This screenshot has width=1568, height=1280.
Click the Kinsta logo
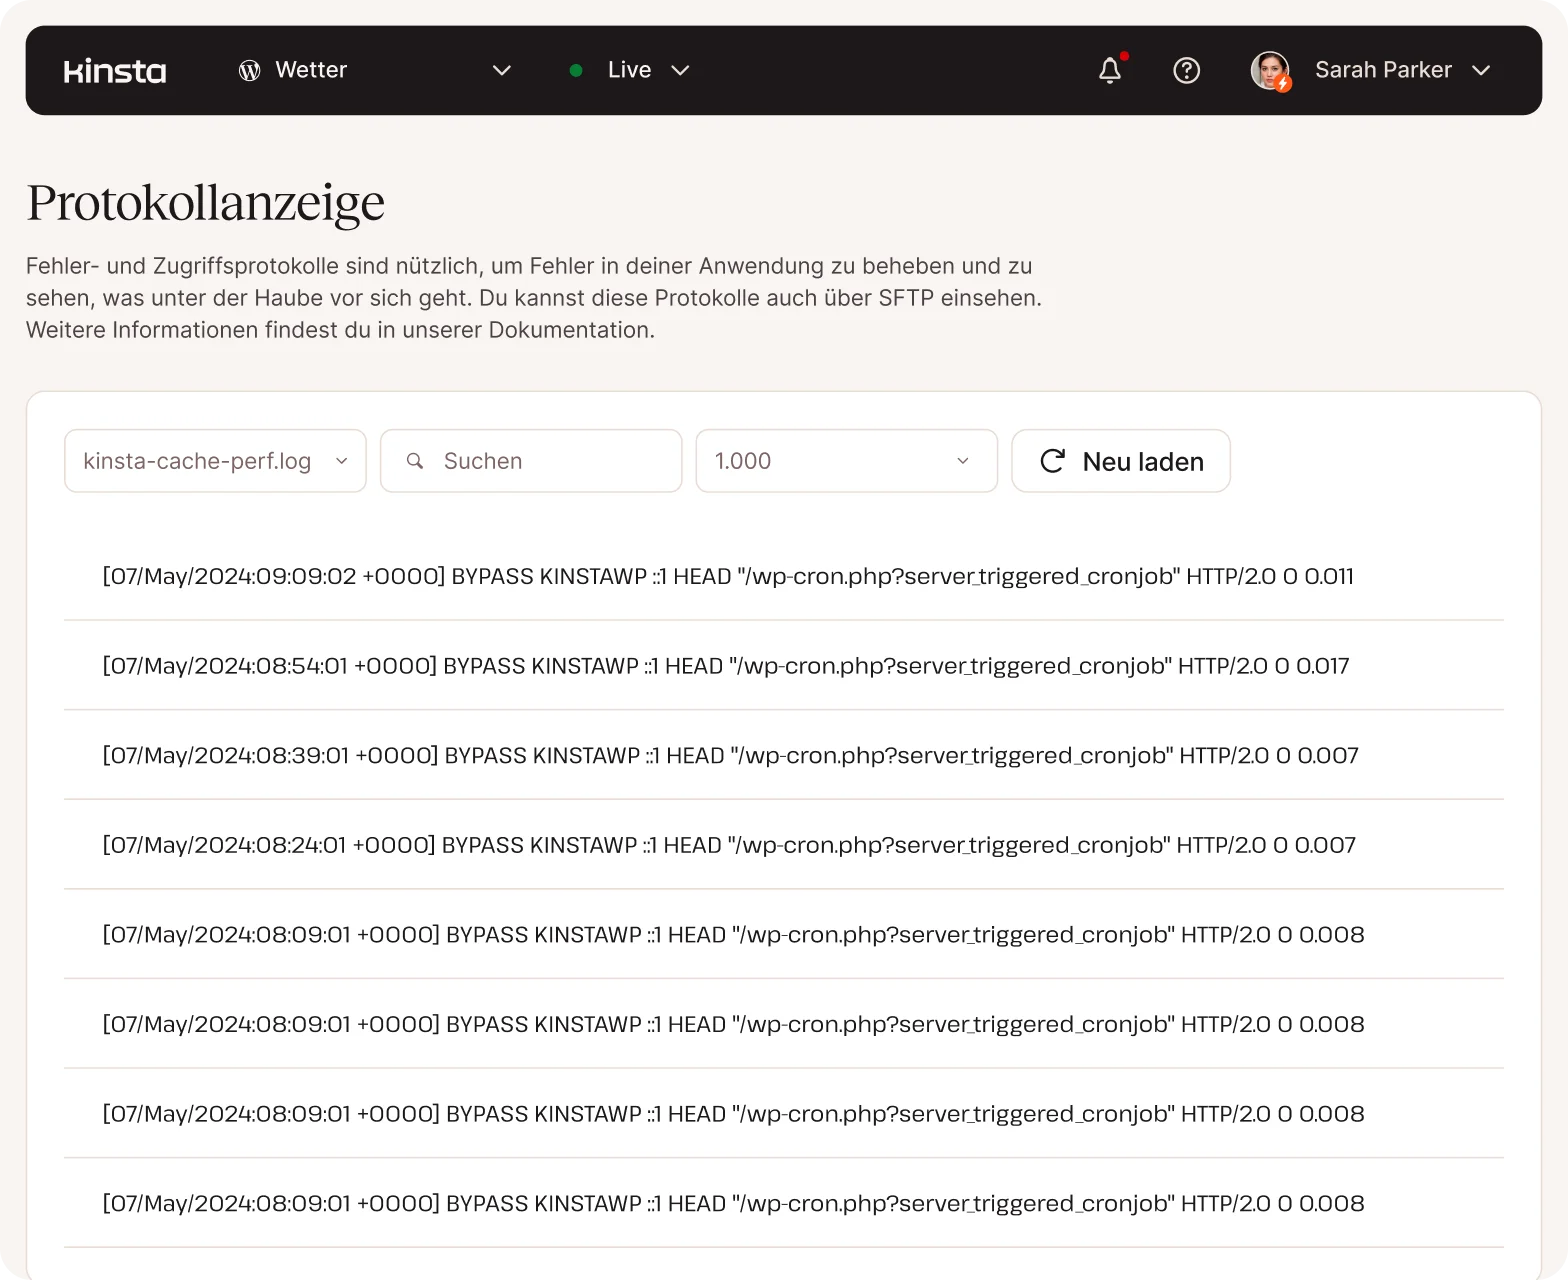[115, 71]
